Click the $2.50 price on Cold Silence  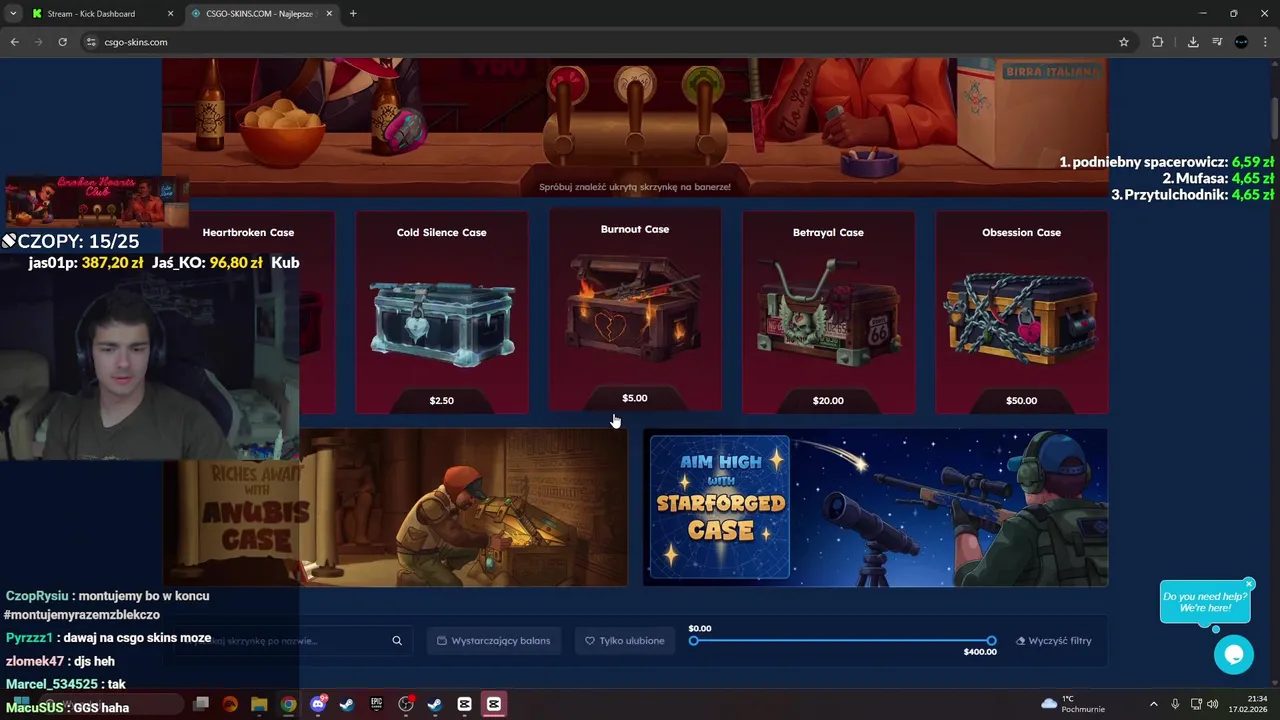point(441,400)
